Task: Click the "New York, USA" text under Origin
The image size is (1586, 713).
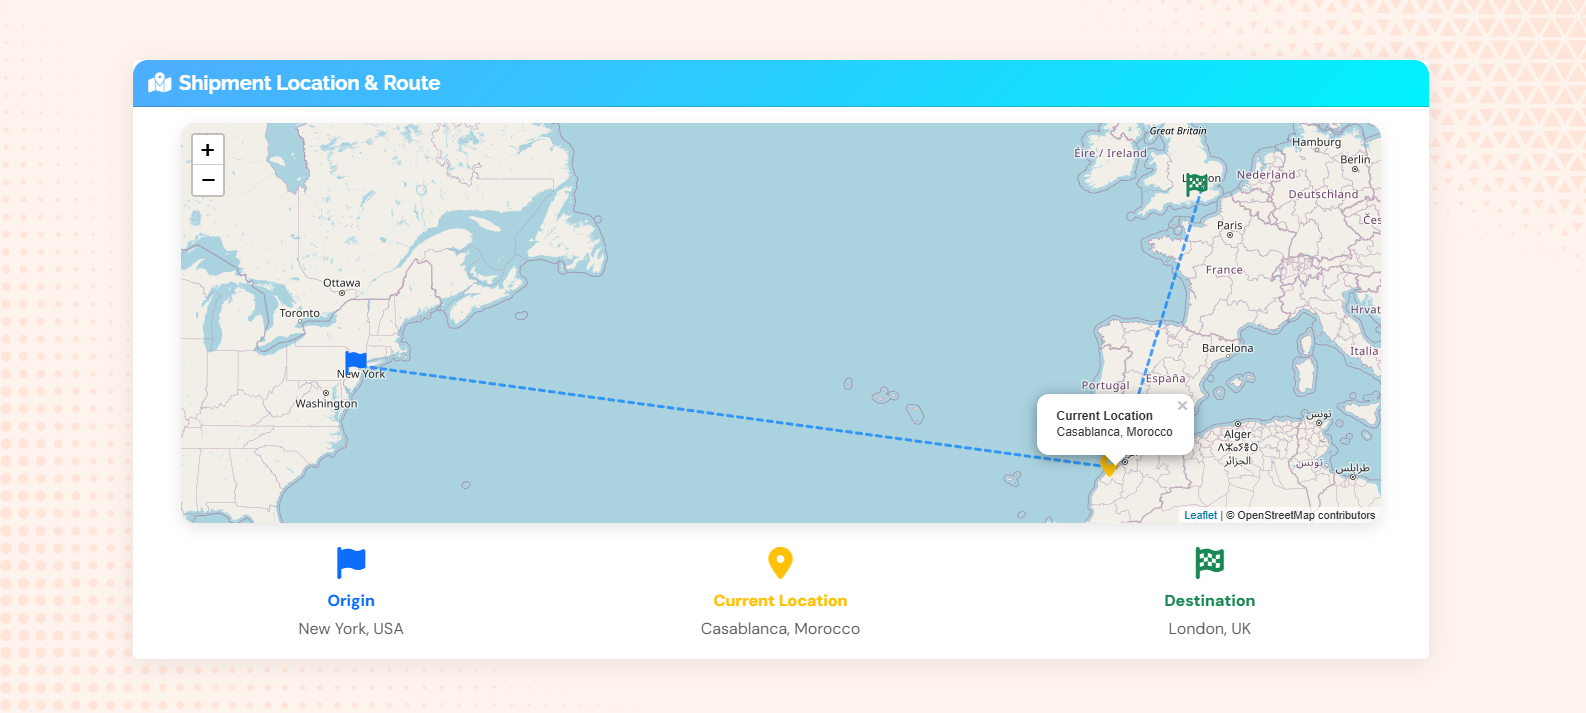Action: pos(351,629)
